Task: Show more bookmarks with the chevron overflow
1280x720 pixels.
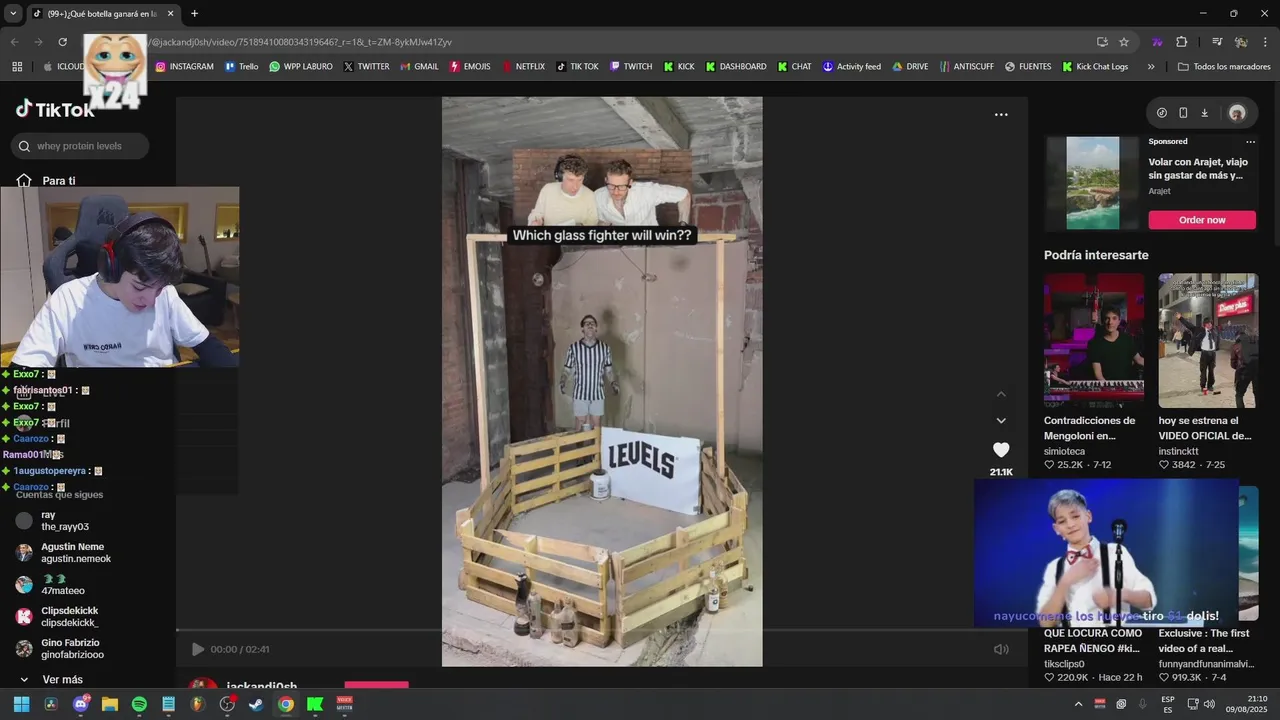Action: (1151, 67)
